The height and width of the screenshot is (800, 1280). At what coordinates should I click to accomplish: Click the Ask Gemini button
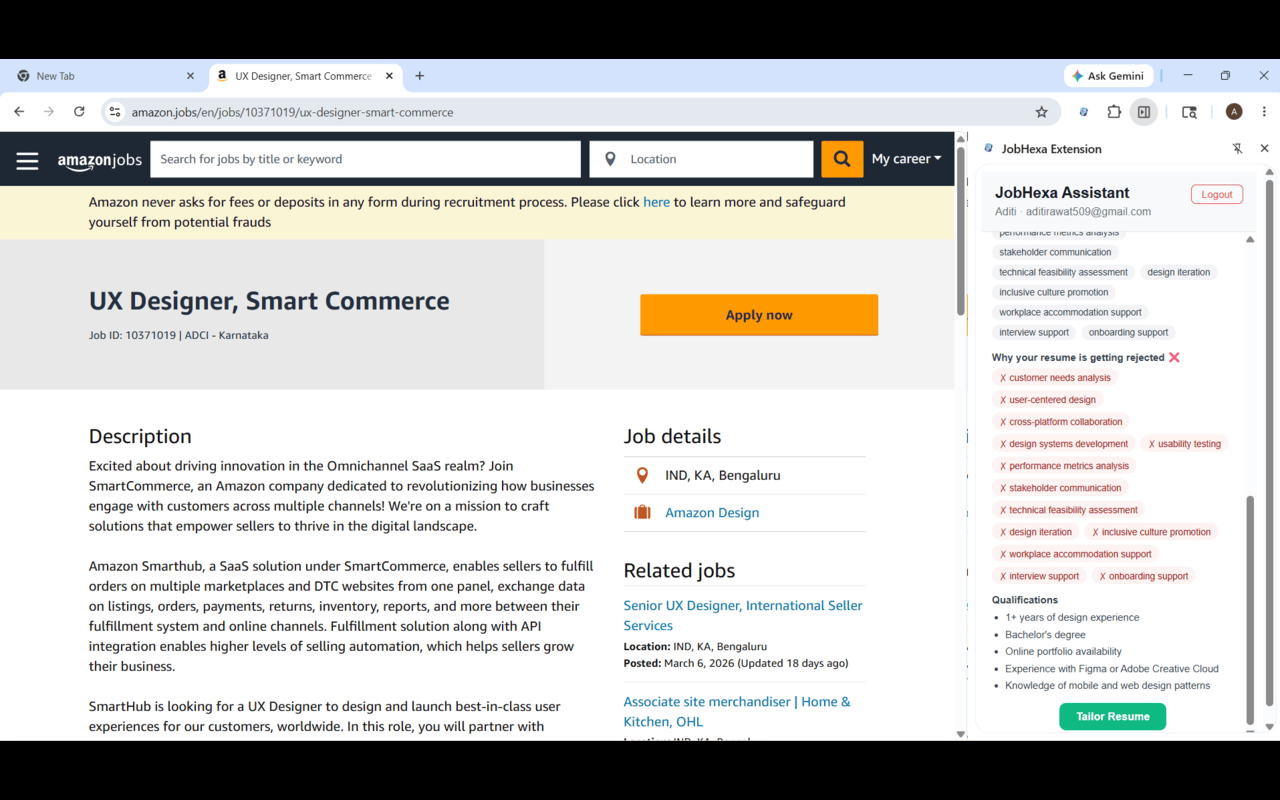pyautogui.click(x=1108, y=76)
